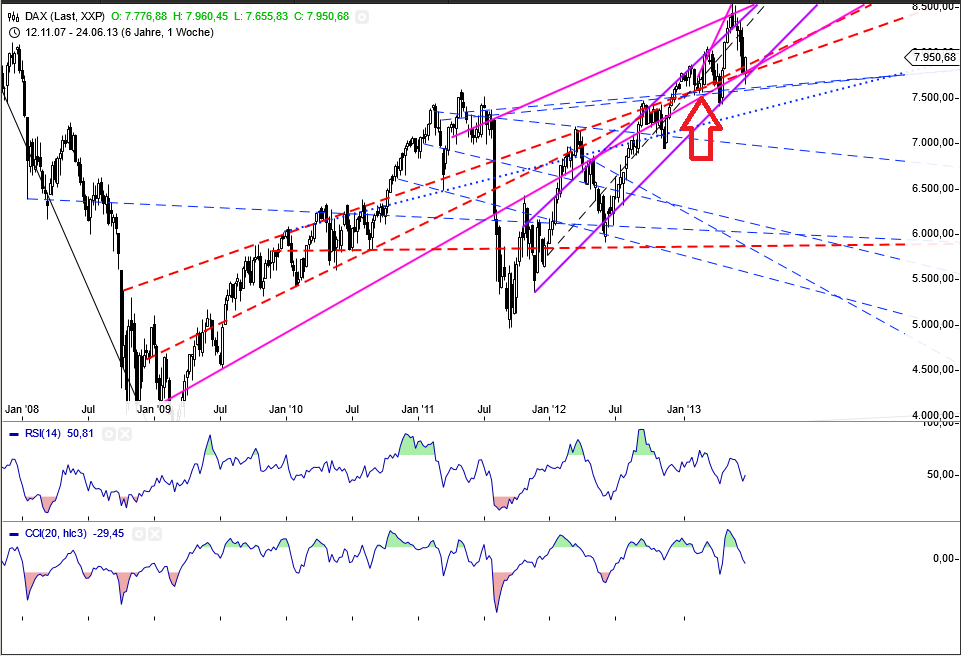Remove the CCI indicator using its X icon
961x656 pixels.
(x=155, y=533)
